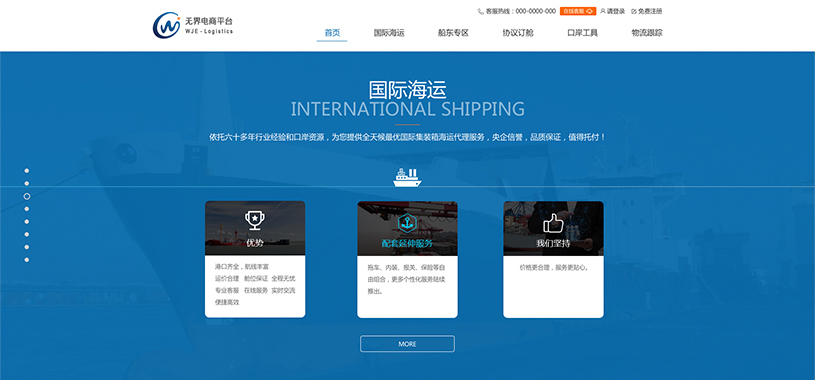Open the 物流跟踪 nav item

point(647,33)
